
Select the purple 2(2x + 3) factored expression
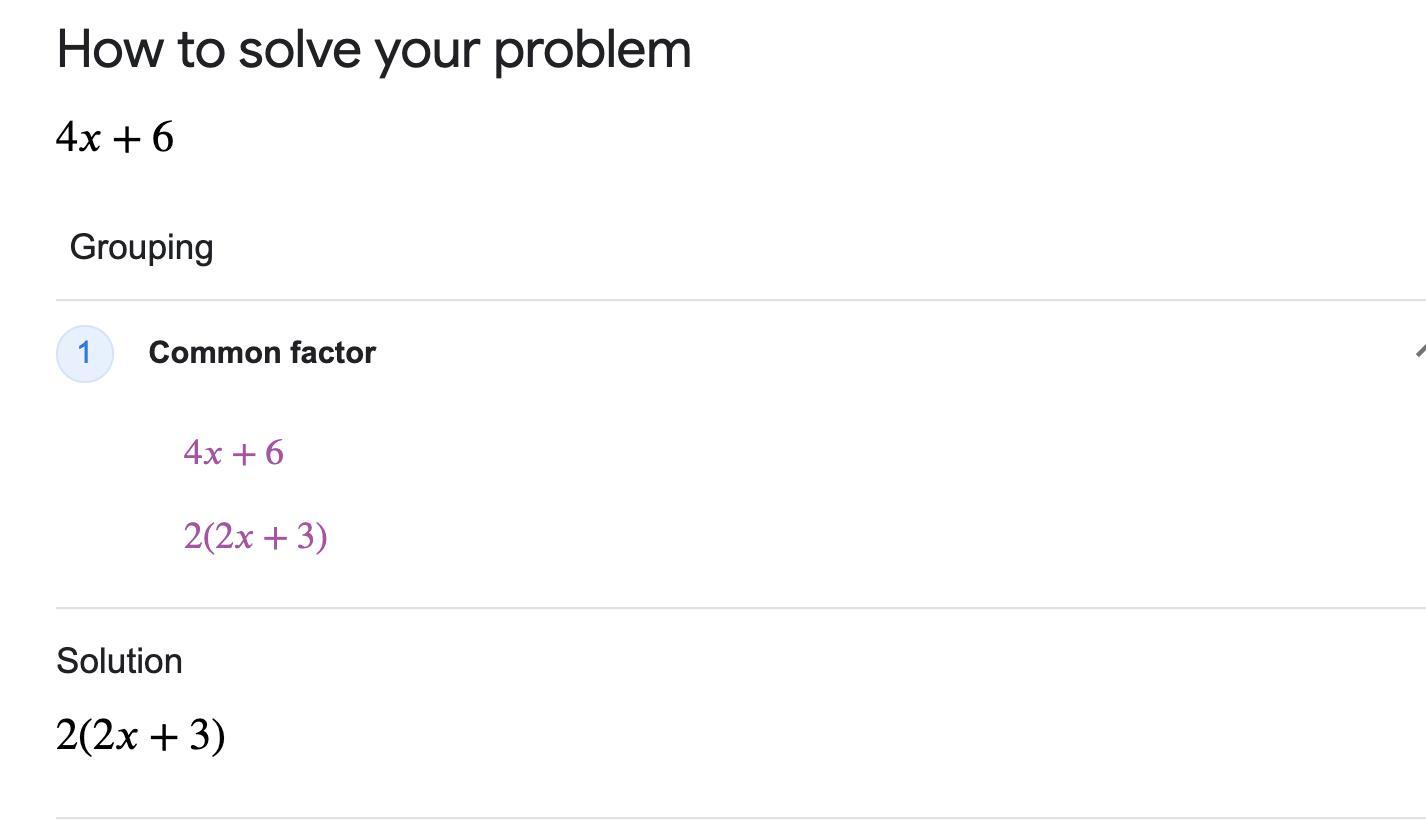point(256,537)
